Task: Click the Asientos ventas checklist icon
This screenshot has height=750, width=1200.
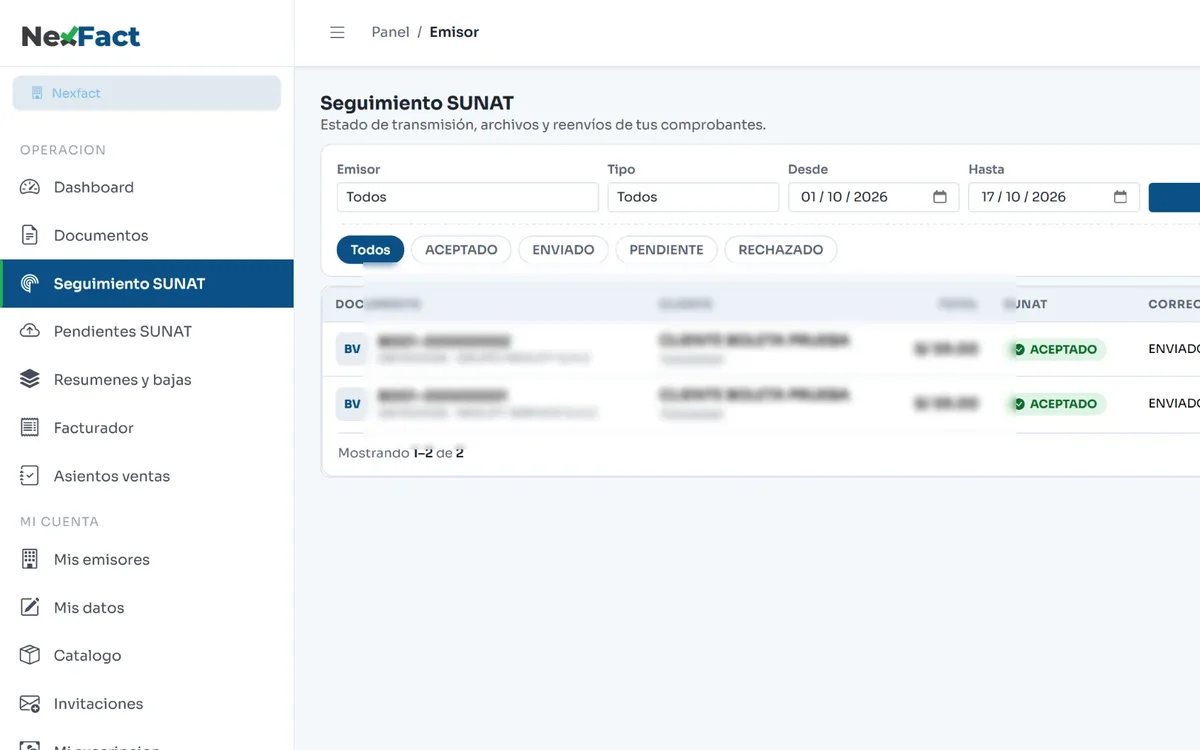Action: coord(30,476)
